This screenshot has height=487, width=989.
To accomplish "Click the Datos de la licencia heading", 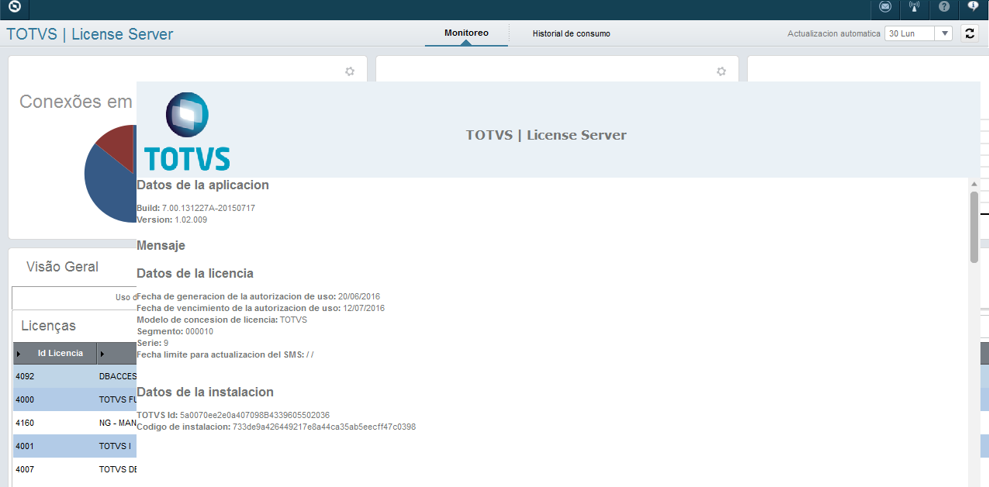I will tap(195, 274).
